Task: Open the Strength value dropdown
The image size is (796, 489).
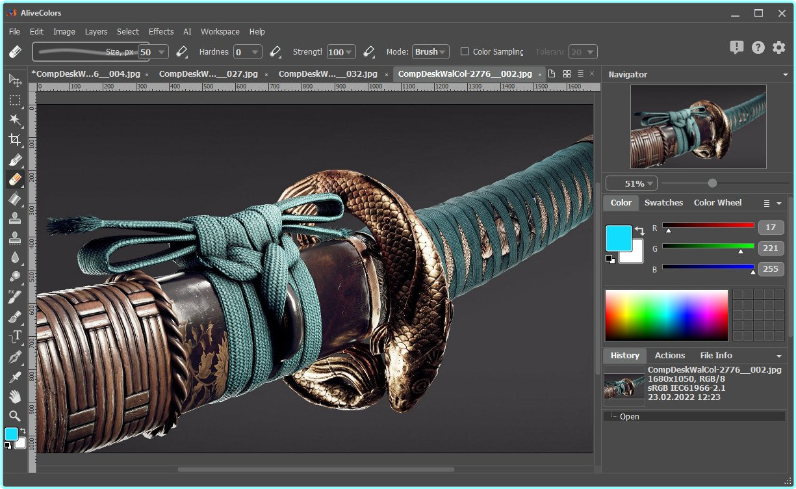Action: 341,51
